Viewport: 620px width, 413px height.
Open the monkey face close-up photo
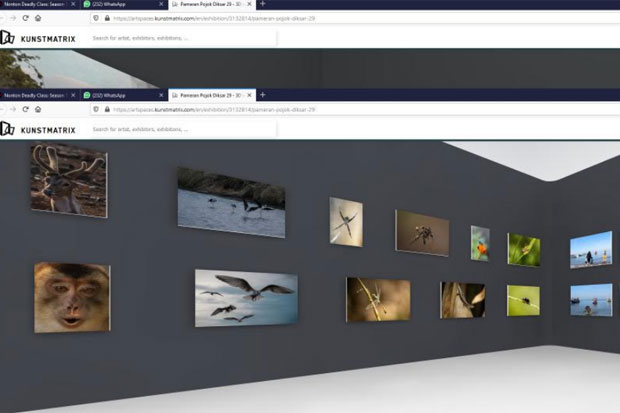pos(72,297)
